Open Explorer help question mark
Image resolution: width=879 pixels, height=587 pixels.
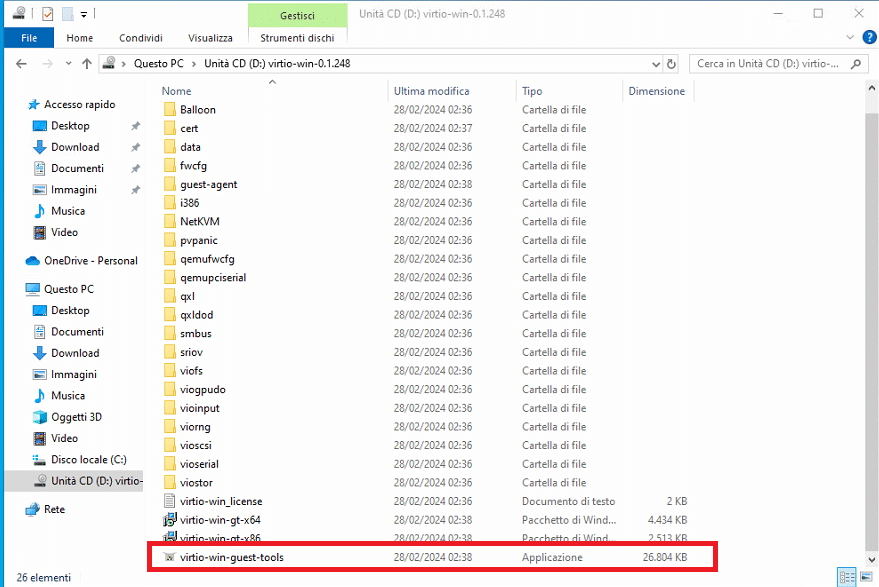[869, 38]
